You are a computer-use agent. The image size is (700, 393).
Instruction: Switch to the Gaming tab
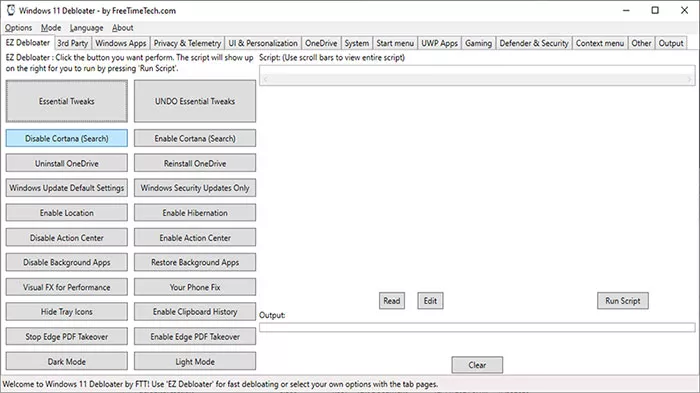(479, 43)
